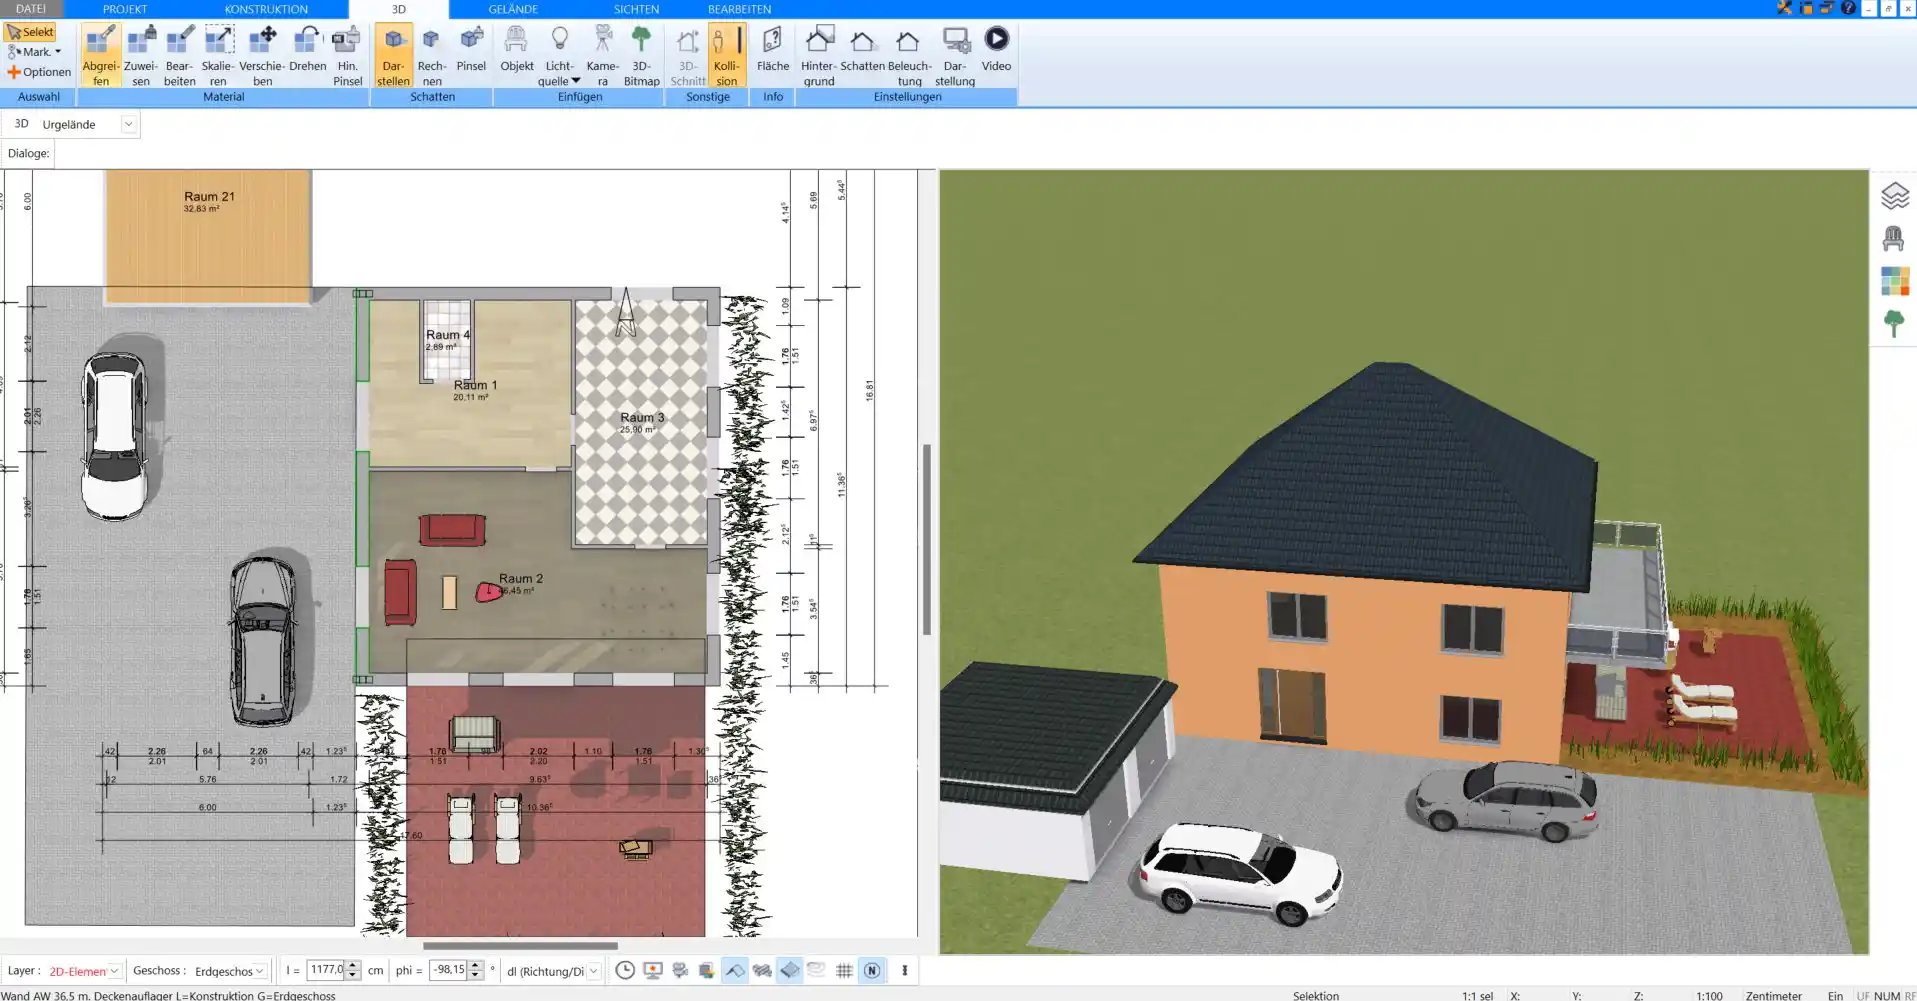
Task: Open the Fläche info tool
Action: tap(772, 48)
